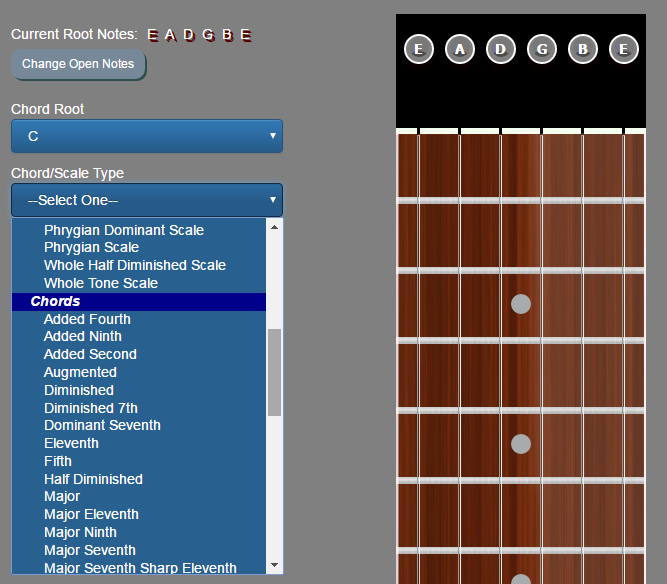Image resolution: width=667 pixels, height=584 pixels.
Task: Click the high E string open note circle
Action: 624,49
